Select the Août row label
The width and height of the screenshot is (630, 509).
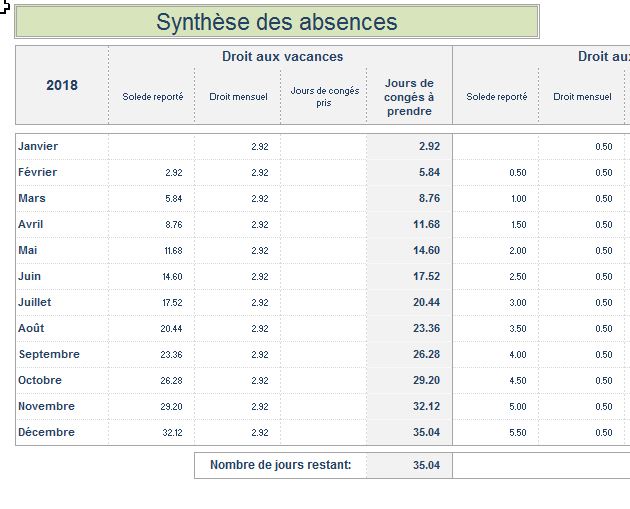31,328
